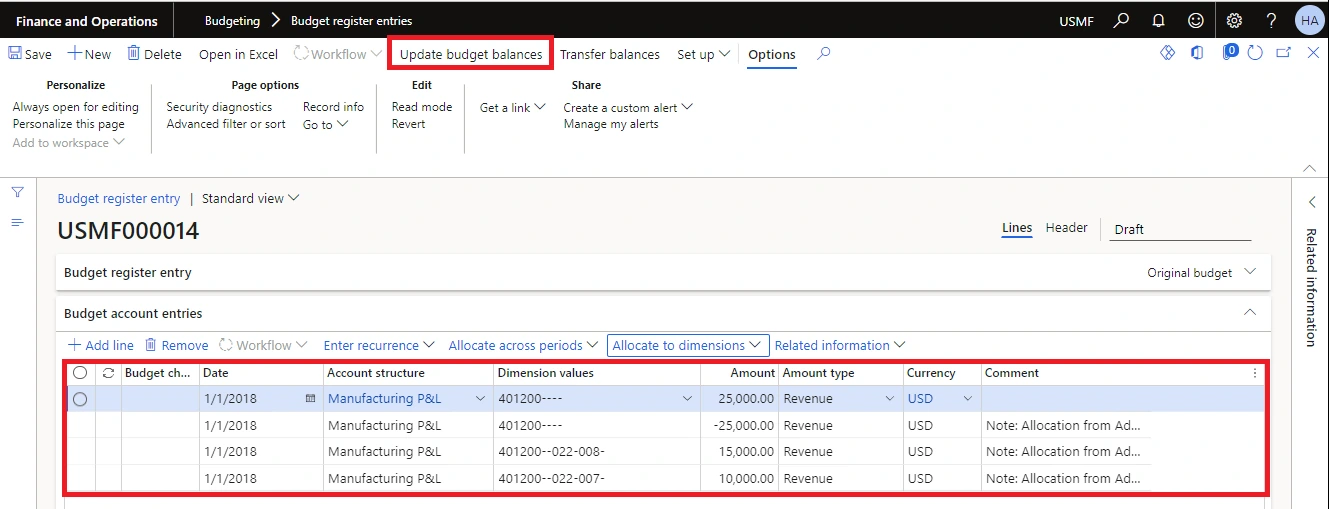
Task: Click the Budget register entry link
Action: coord(119,198)
